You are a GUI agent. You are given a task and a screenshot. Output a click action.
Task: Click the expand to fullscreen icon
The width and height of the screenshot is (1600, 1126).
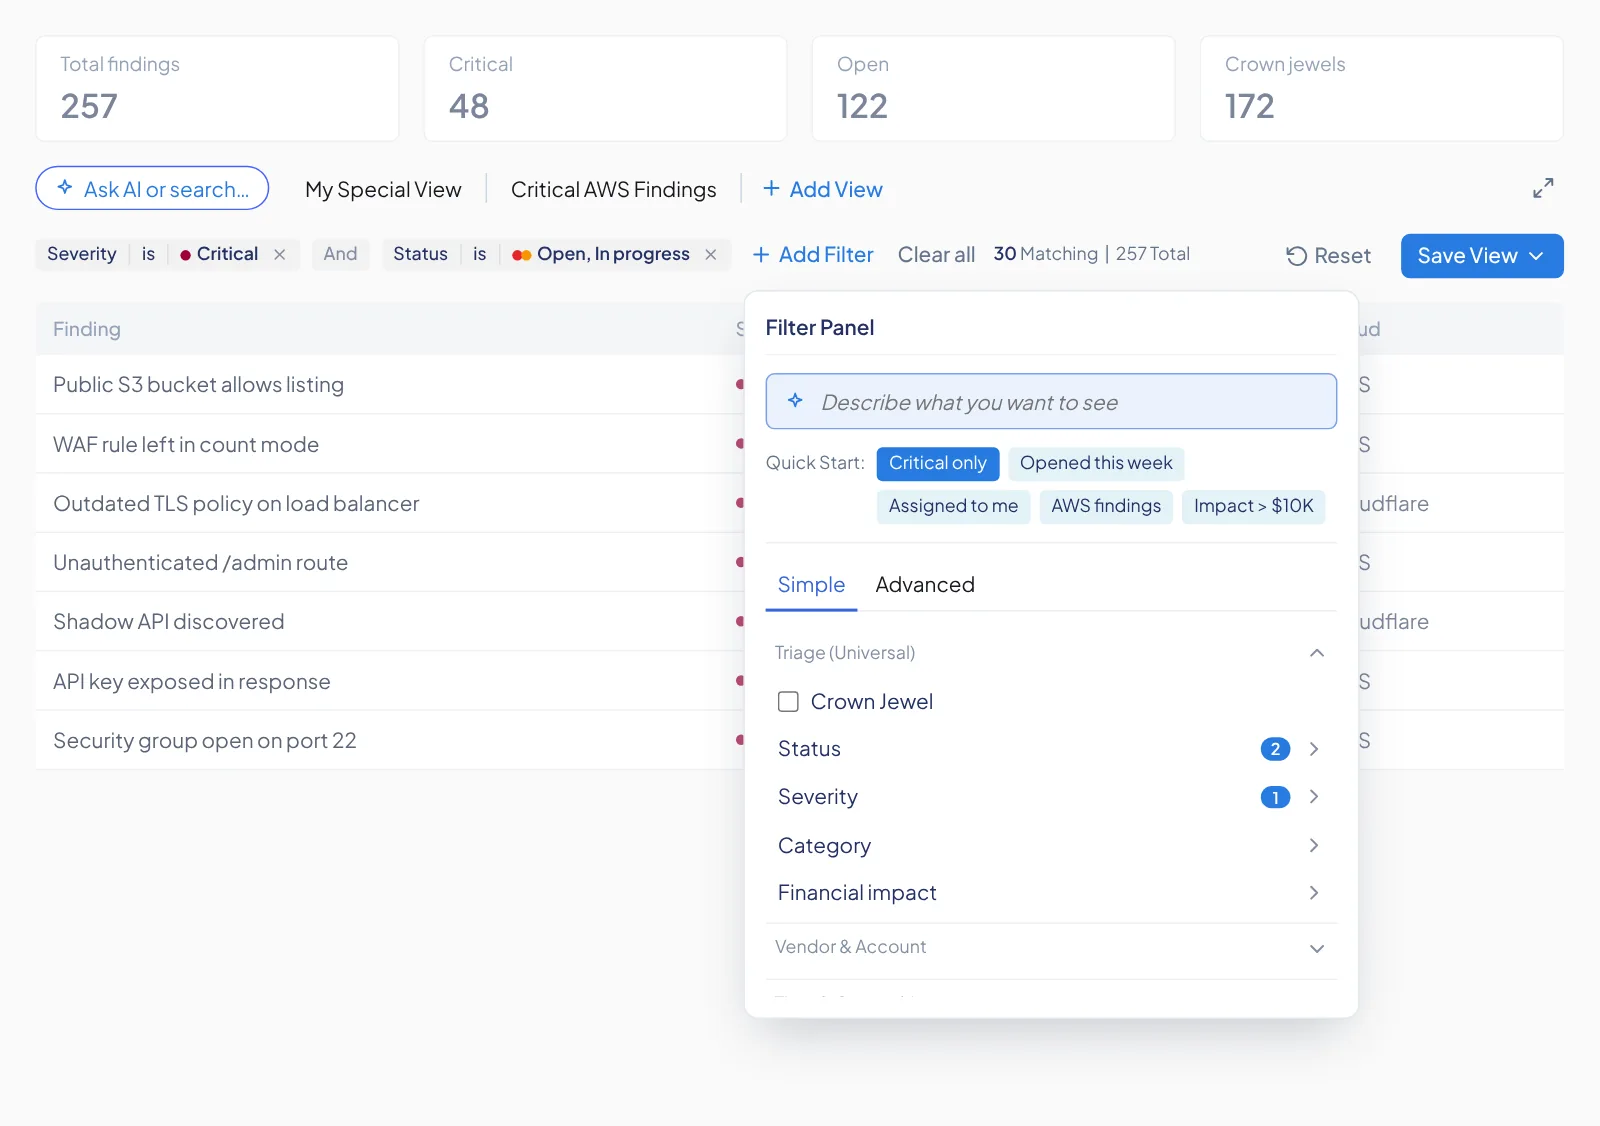[1543, 188]
